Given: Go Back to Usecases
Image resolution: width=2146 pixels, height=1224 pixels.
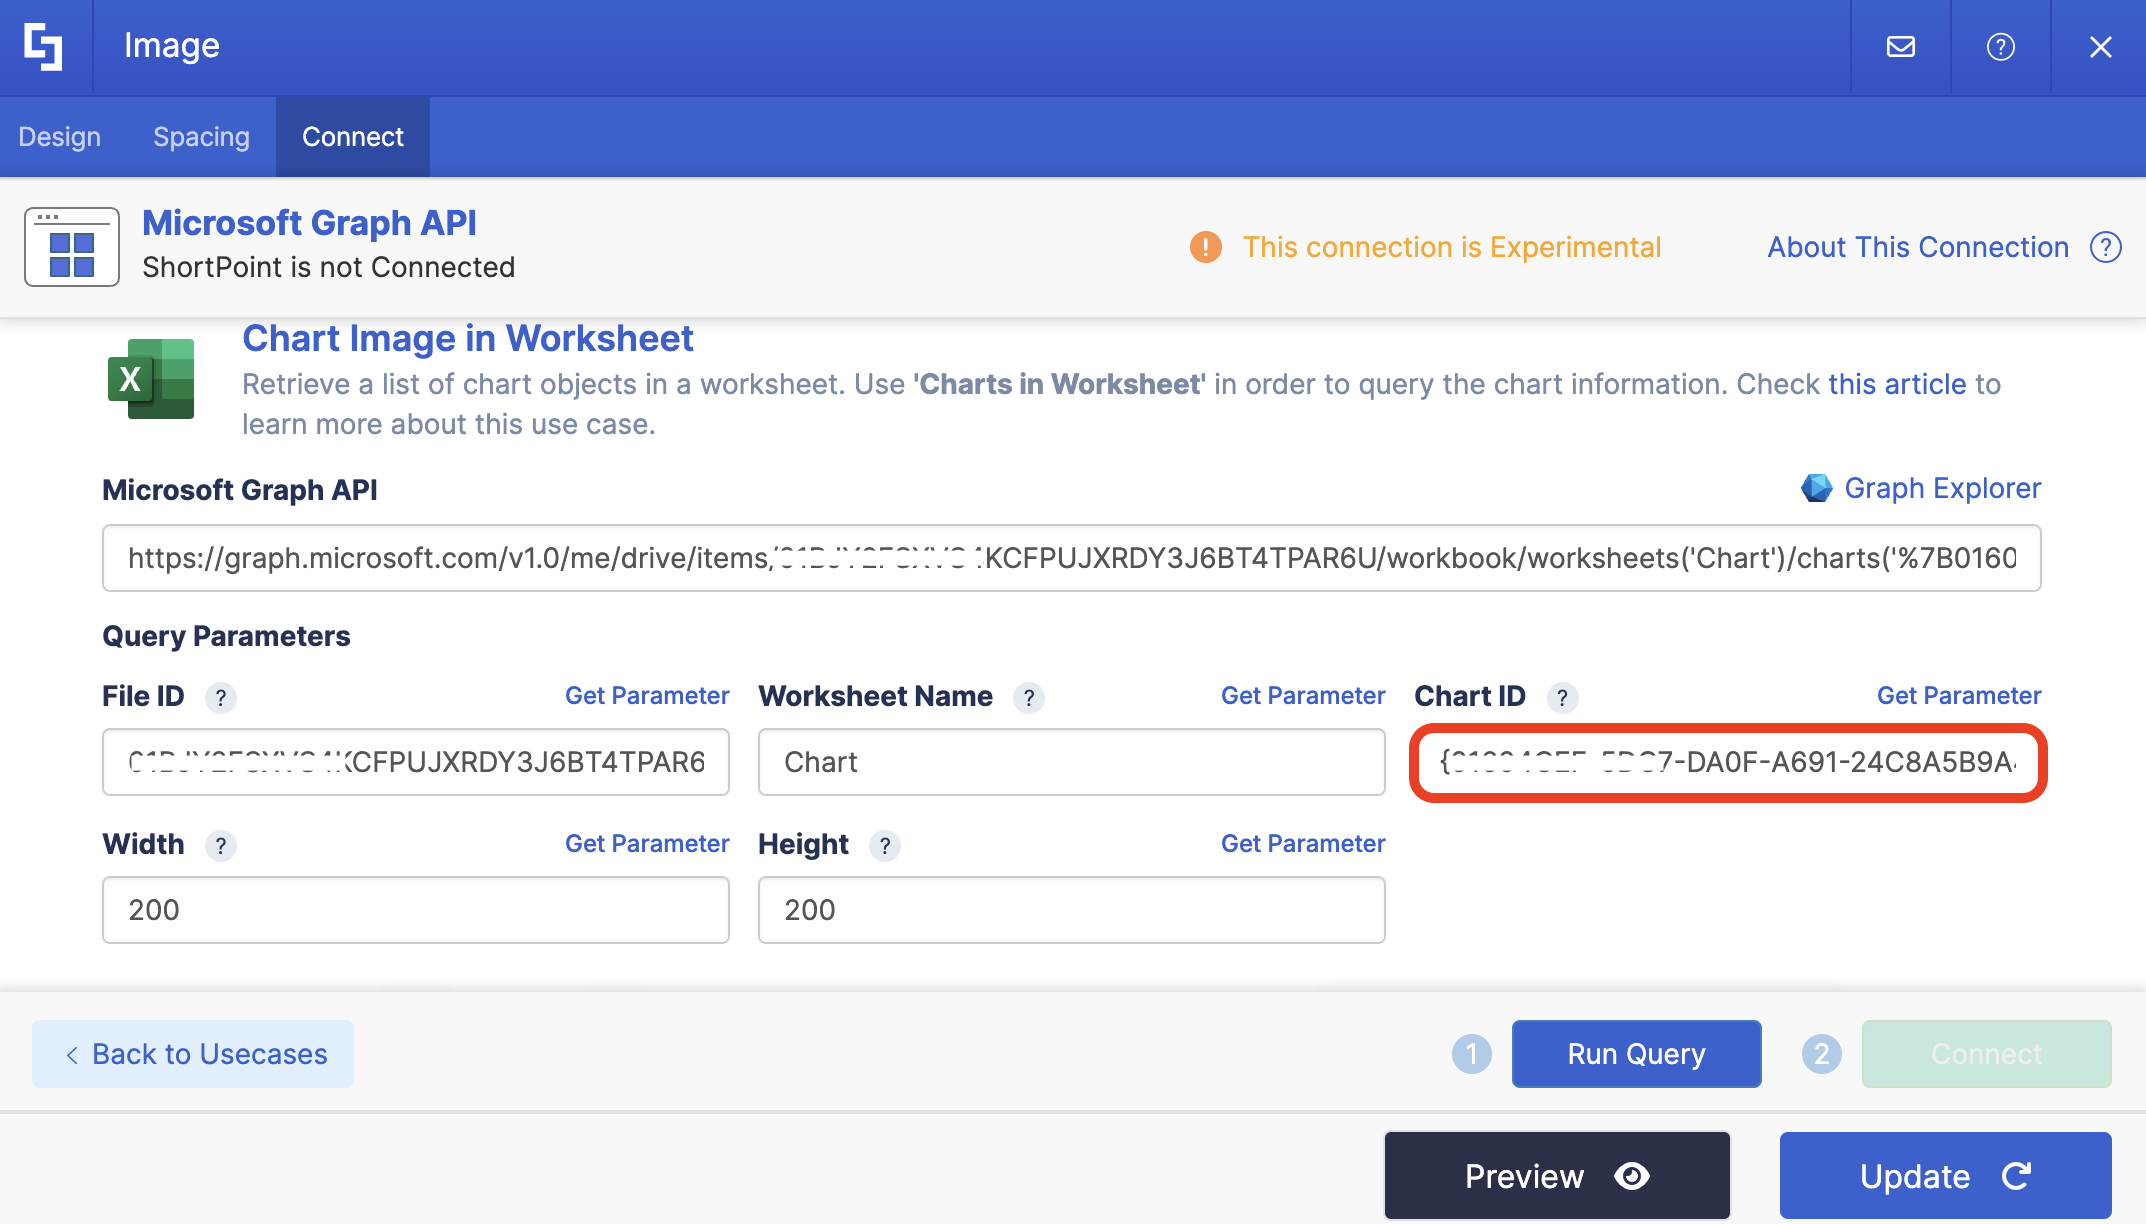Looking at the screenshot, I should click(x=193, y=1054).
